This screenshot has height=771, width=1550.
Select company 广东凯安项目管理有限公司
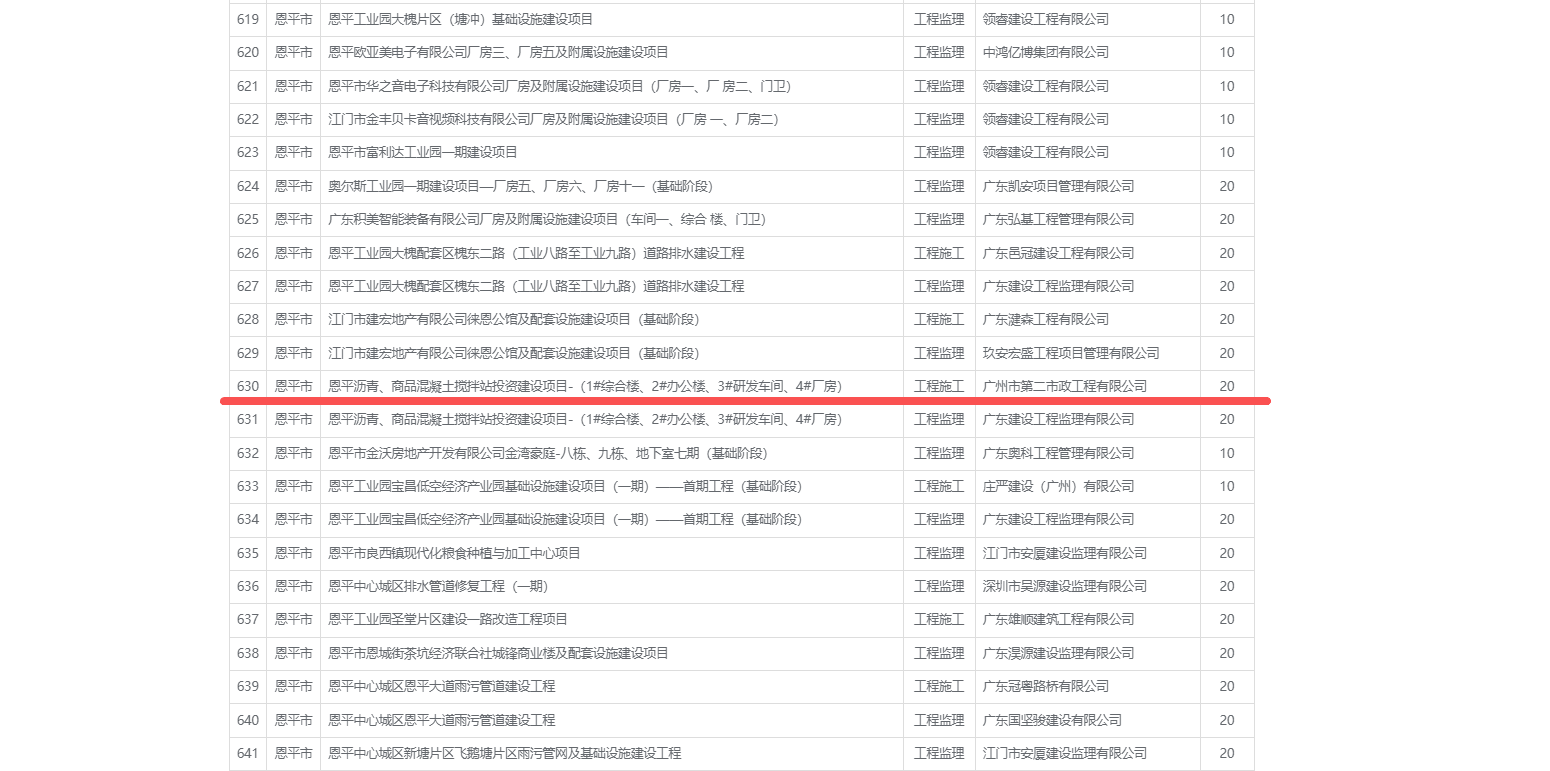point(1058,186)
